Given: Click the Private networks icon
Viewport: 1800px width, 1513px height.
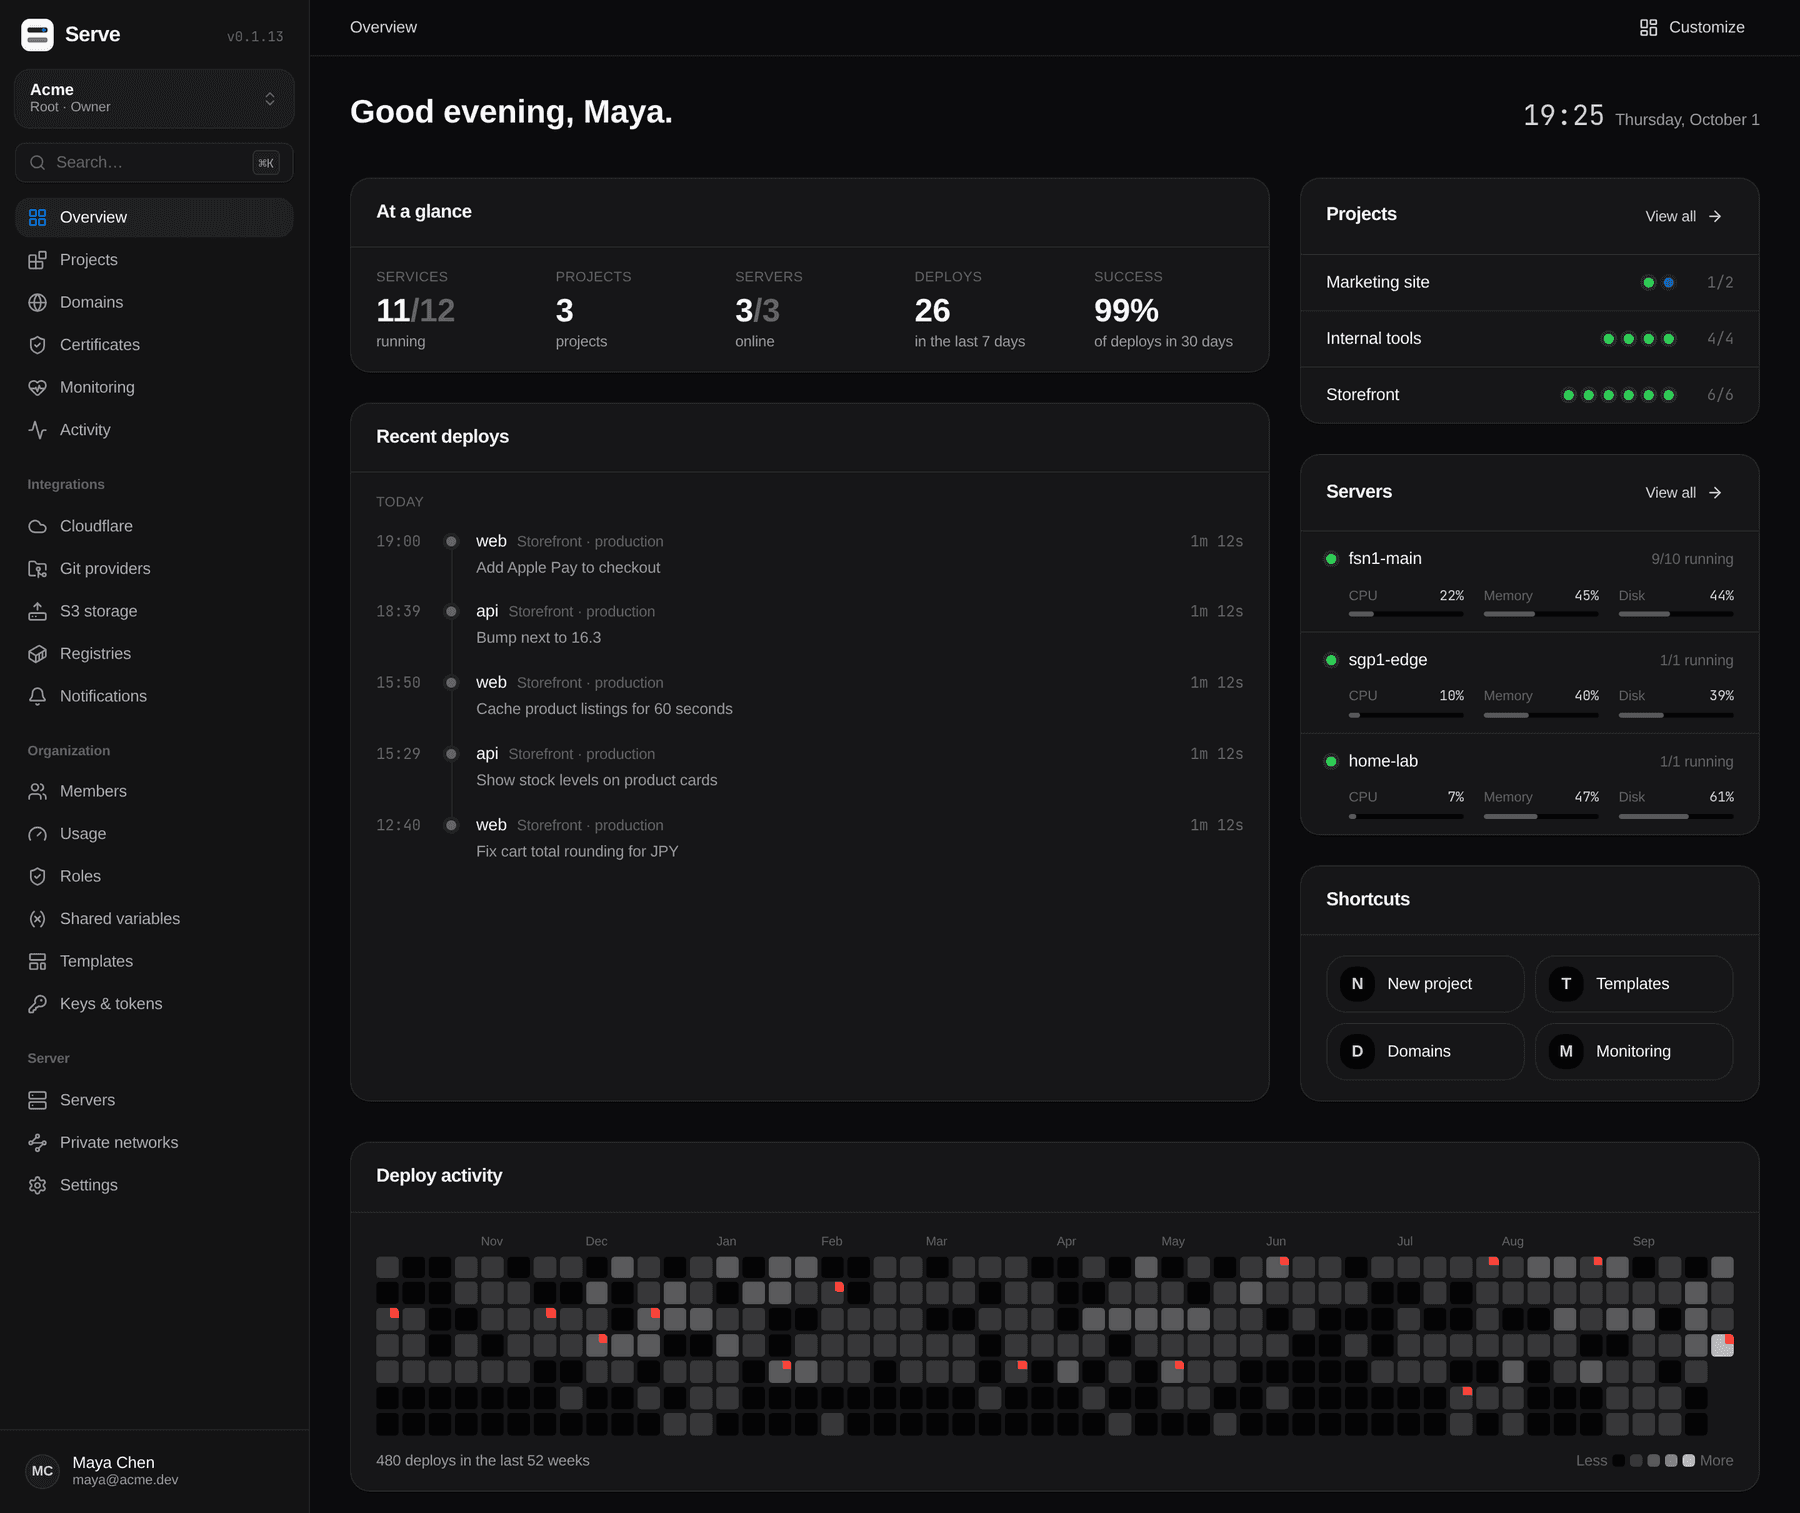Looking at the screenshot, I should pyautogui.click(x=37, y=1143).
